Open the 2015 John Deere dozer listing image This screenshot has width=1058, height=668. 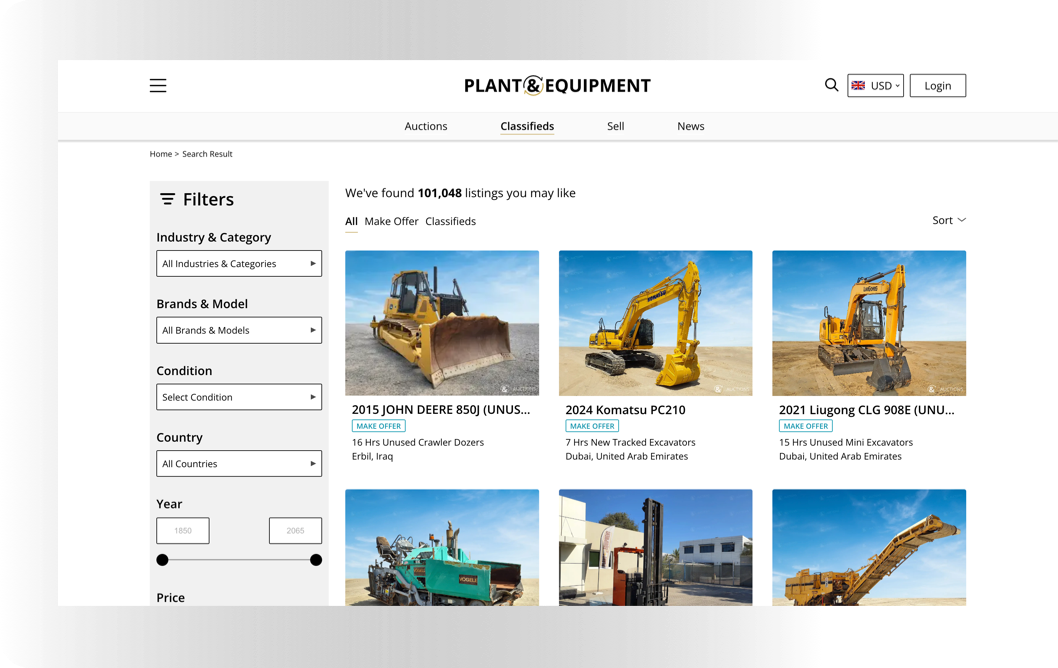coord(442,323)
